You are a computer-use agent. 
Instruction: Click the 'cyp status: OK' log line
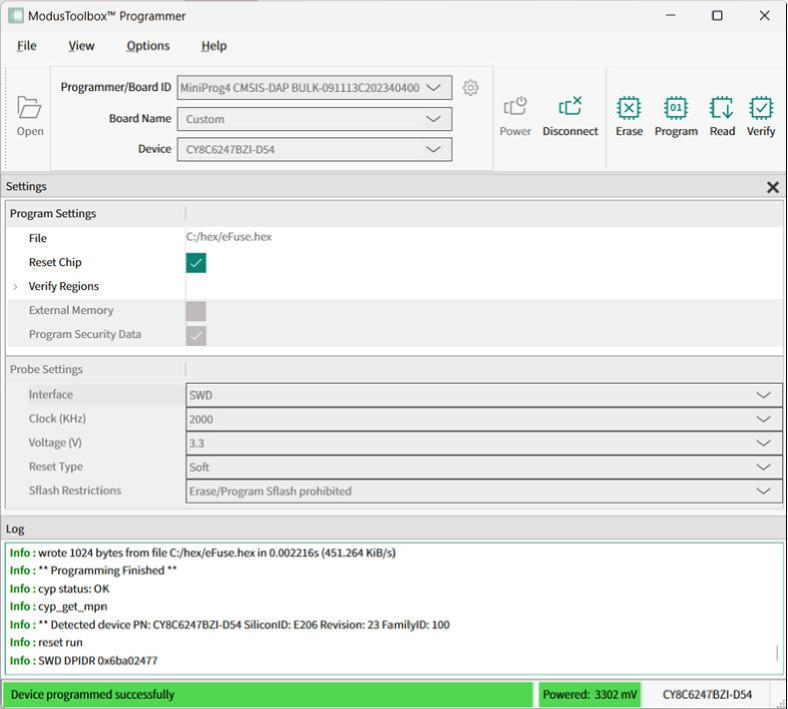point(60,588)
